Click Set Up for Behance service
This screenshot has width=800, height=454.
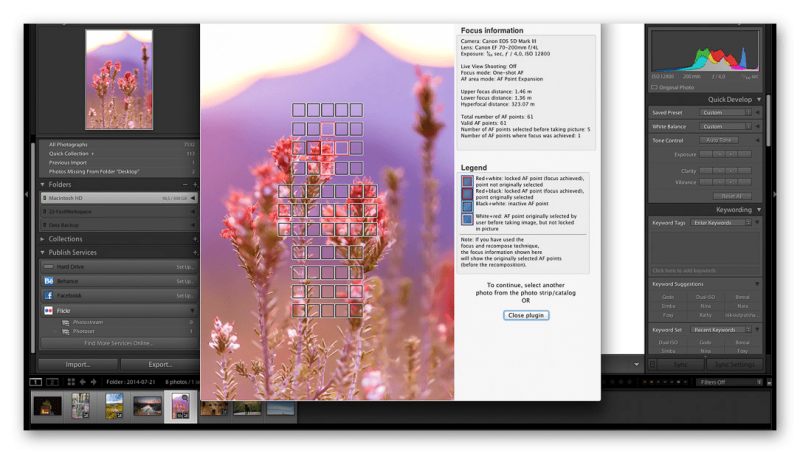[185, 281]
